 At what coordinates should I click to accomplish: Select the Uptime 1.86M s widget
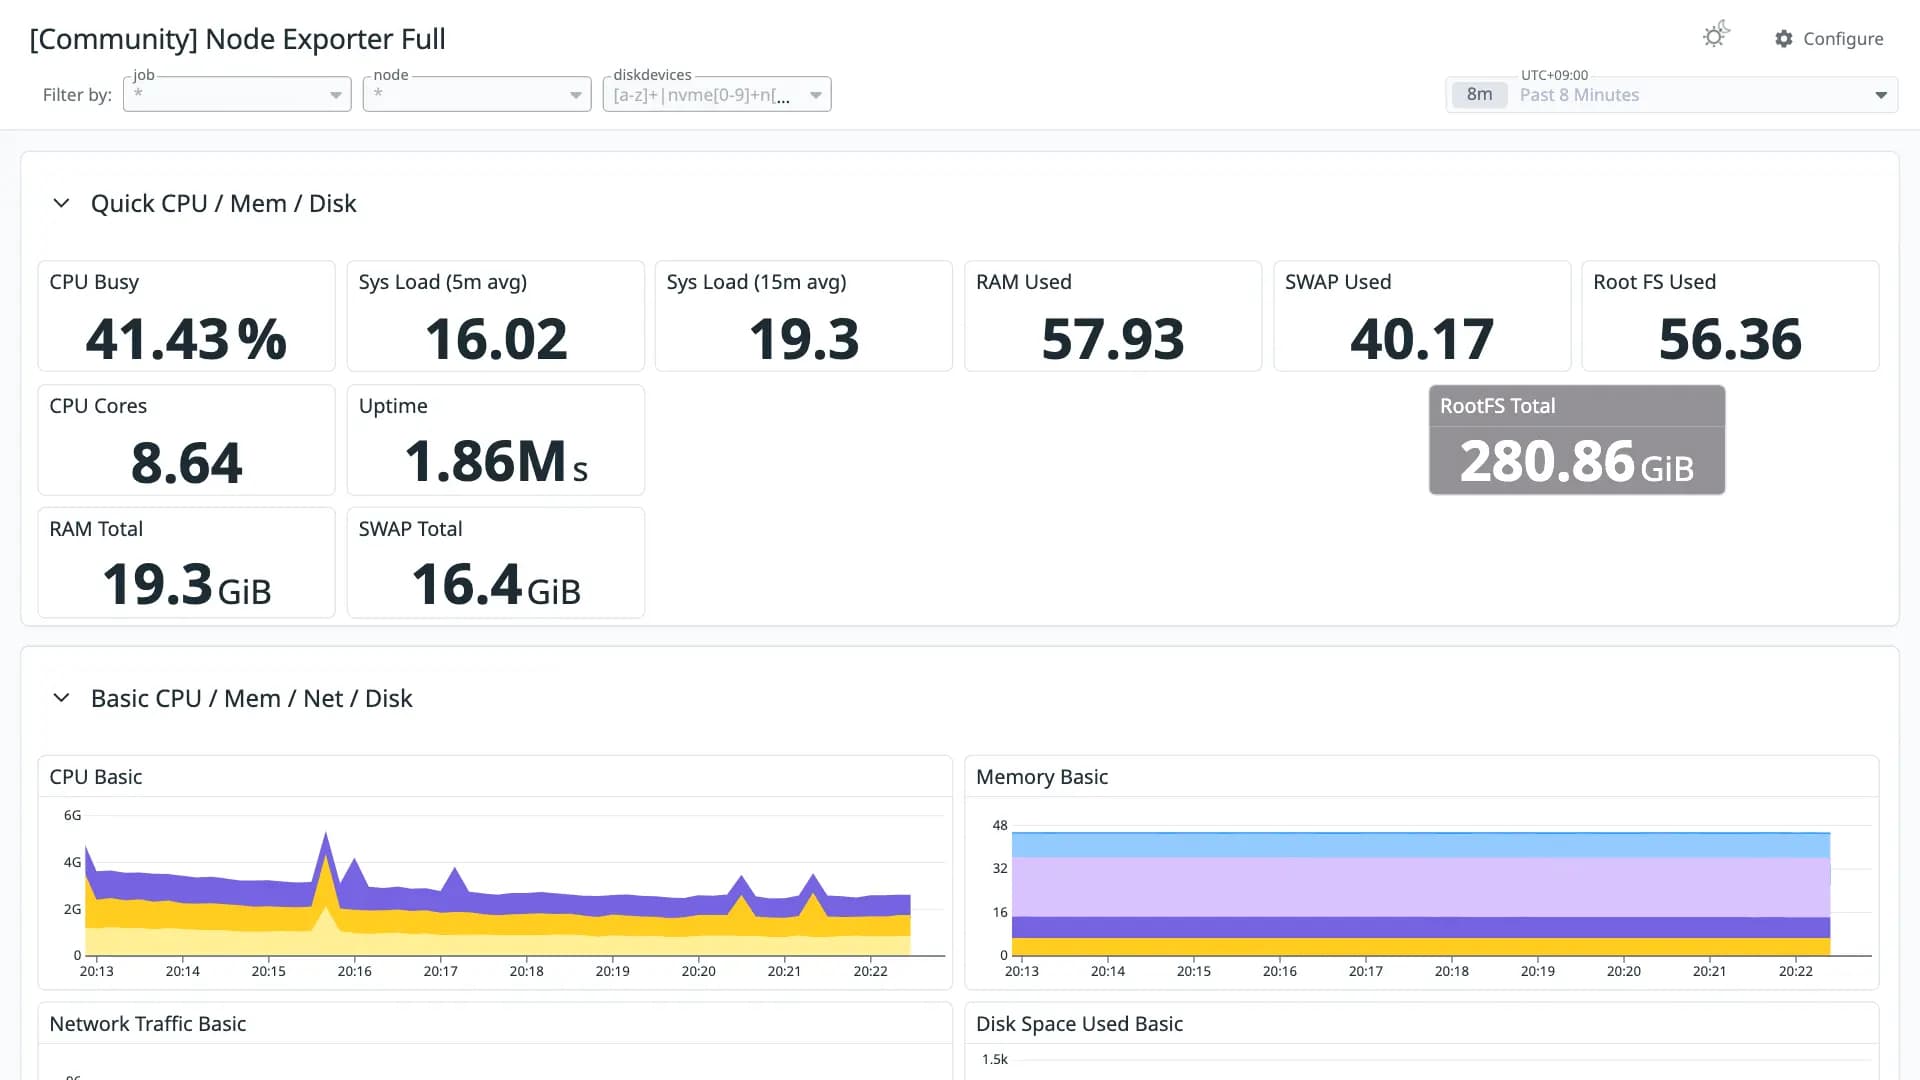tap(496, 440)
